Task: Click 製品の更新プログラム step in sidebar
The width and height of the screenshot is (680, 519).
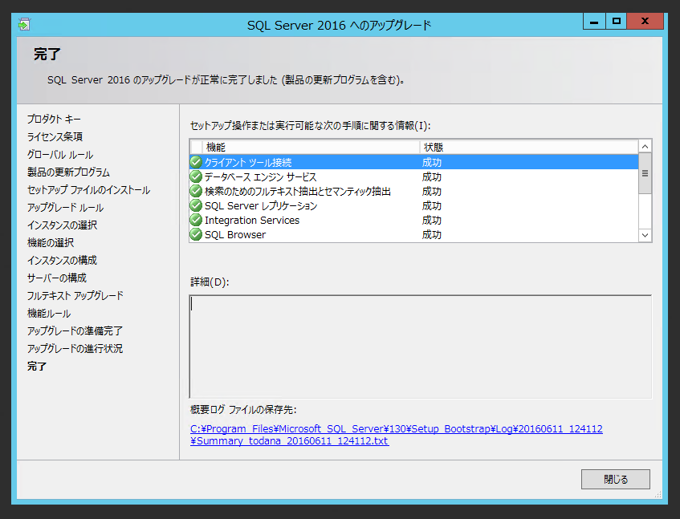Action: point(69,172)
